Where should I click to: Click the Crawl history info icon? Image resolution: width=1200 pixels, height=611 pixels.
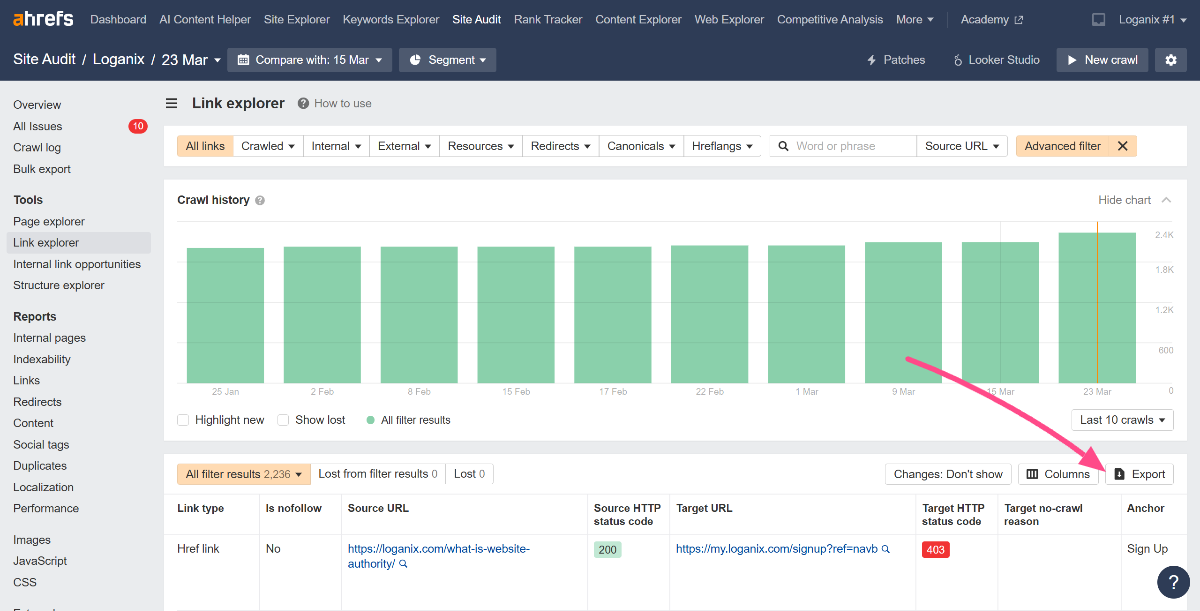click(260, 200)
